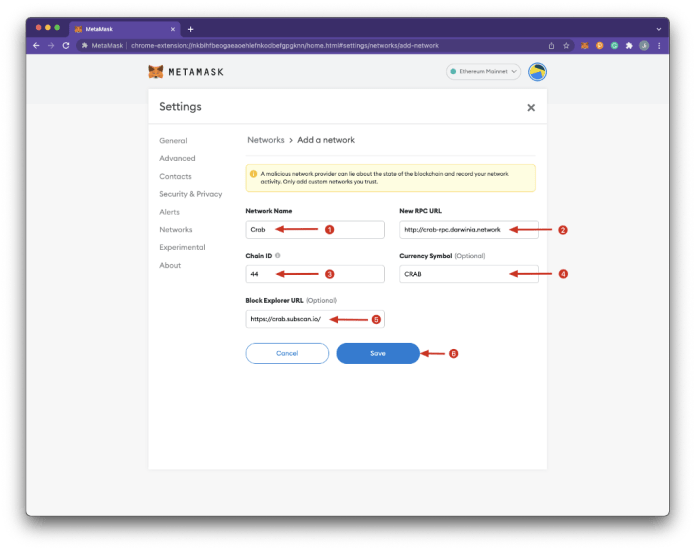Click the MetaMask tab title
This screenshot has height=550, width=695.
coord(99,29)
